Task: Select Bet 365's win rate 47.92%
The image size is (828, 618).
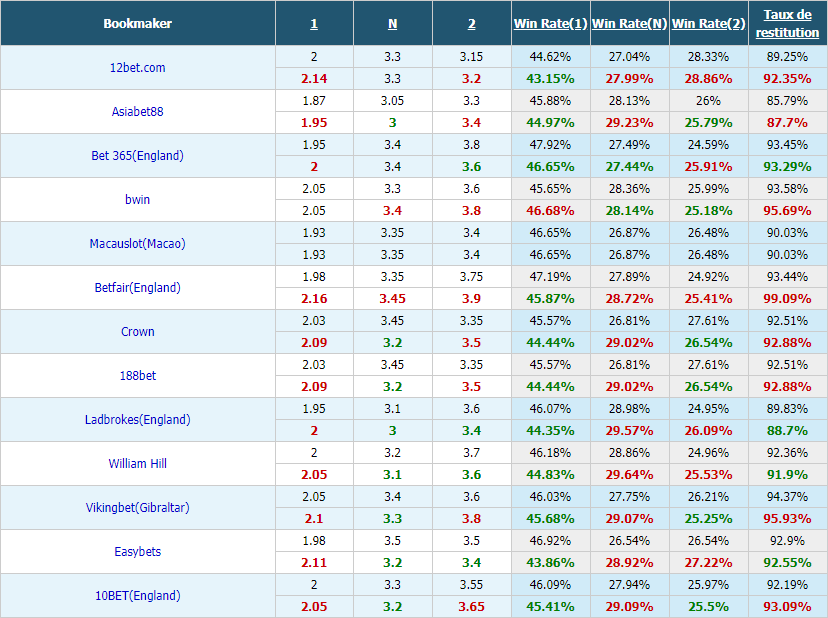Action: tap(550, 145)
